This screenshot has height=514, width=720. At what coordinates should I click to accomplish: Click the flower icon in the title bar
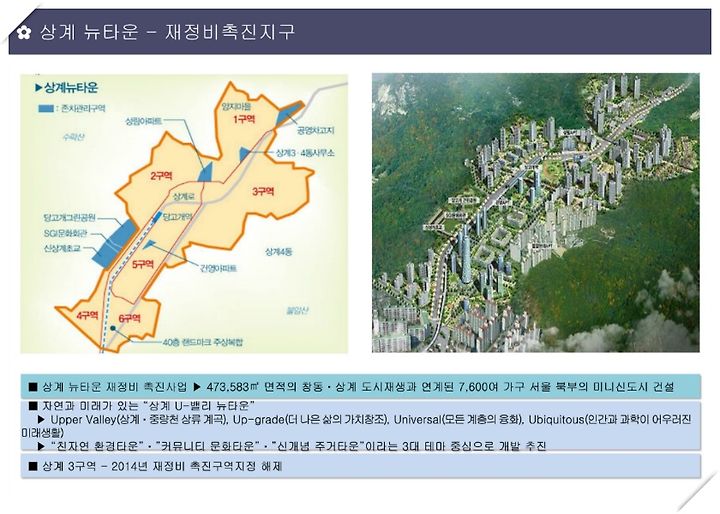[x=24, y=32]
